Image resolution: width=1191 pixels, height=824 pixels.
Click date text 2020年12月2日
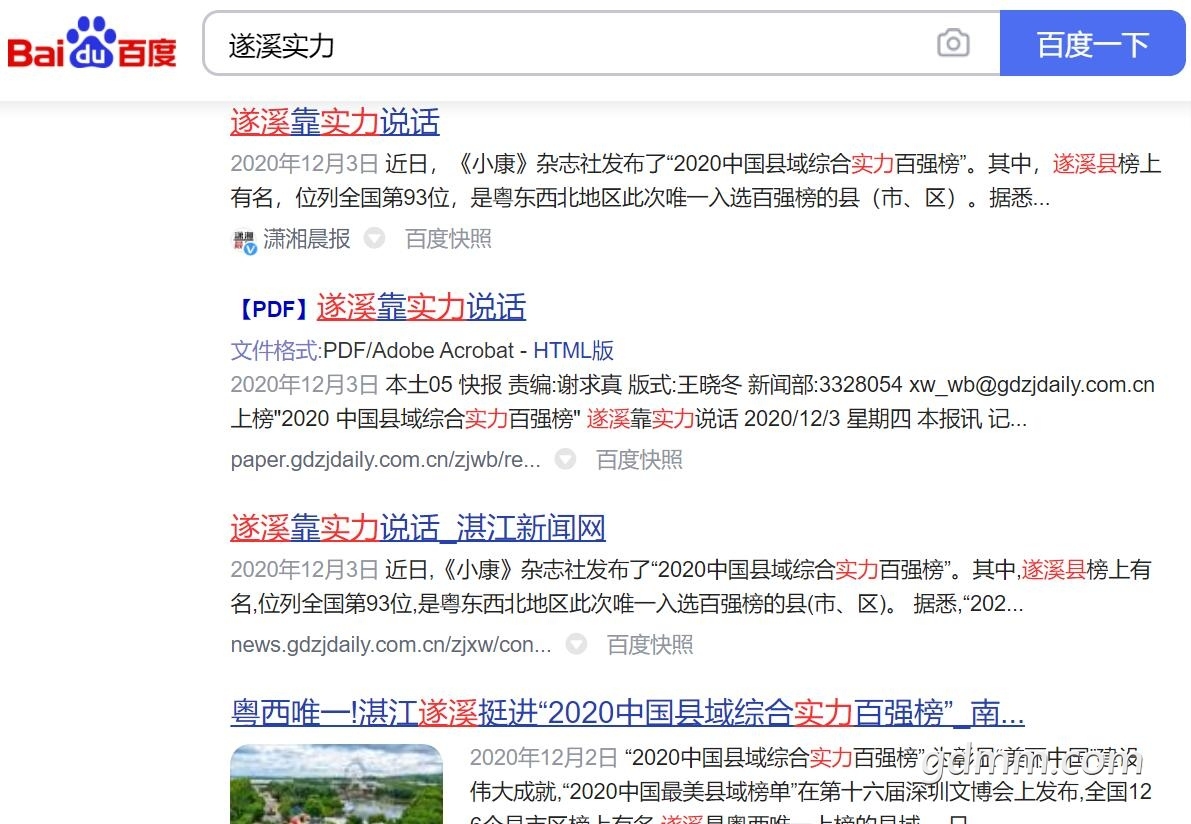(544, 757)
